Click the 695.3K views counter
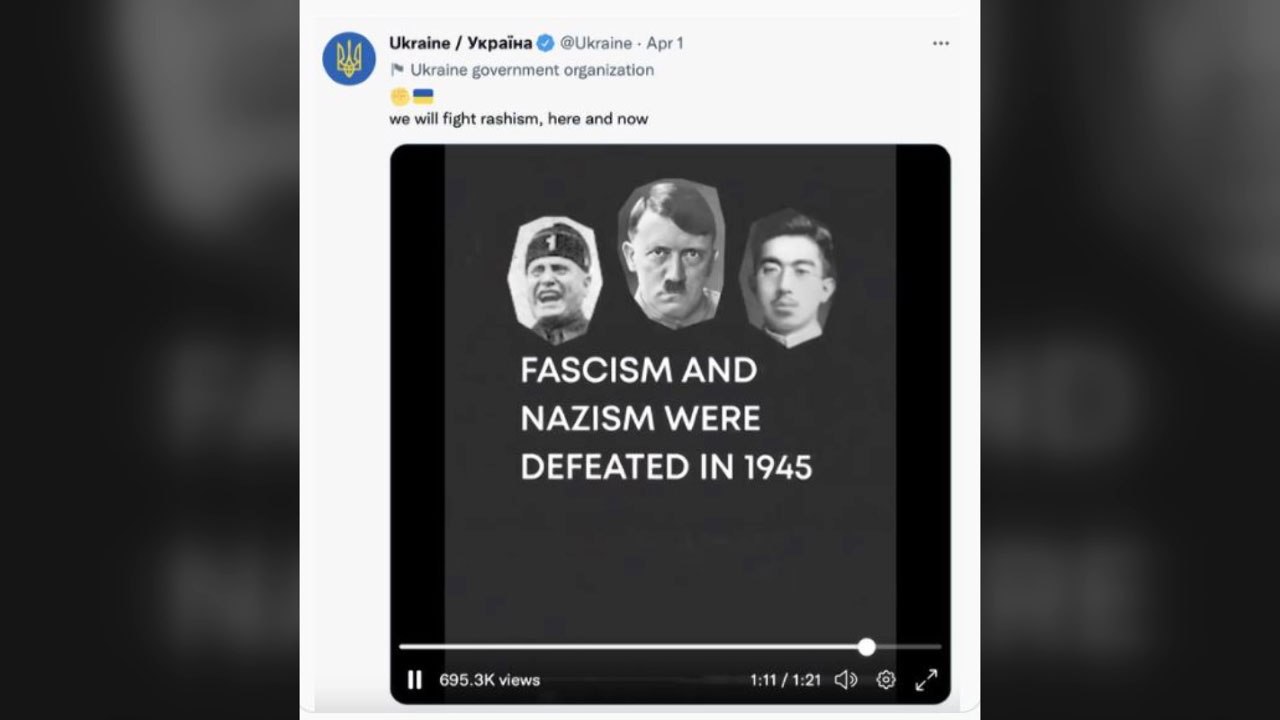This screenshot has width=1280, height=720. pos(489,680)
